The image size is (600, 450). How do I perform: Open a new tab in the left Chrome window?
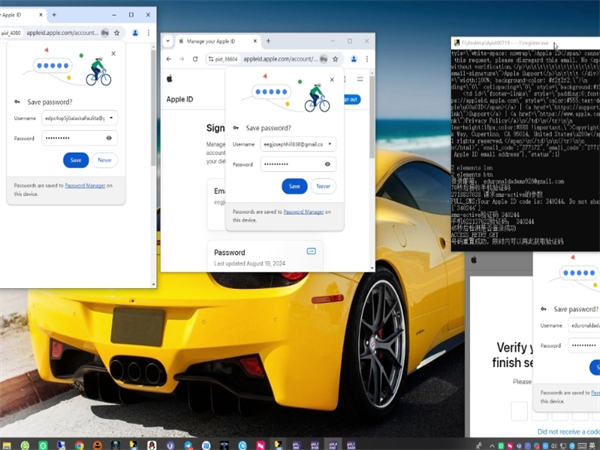[x=54, y=15]
